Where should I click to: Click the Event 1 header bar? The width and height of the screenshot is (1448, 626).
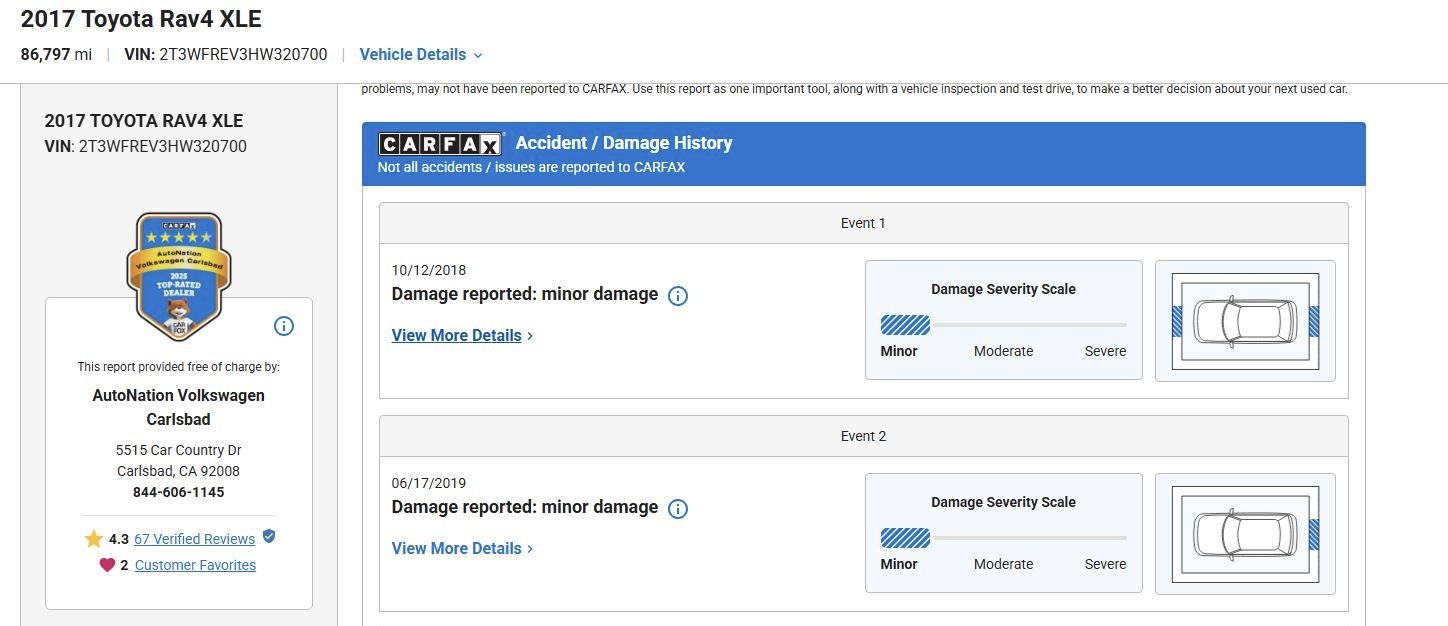coord(864,223)
